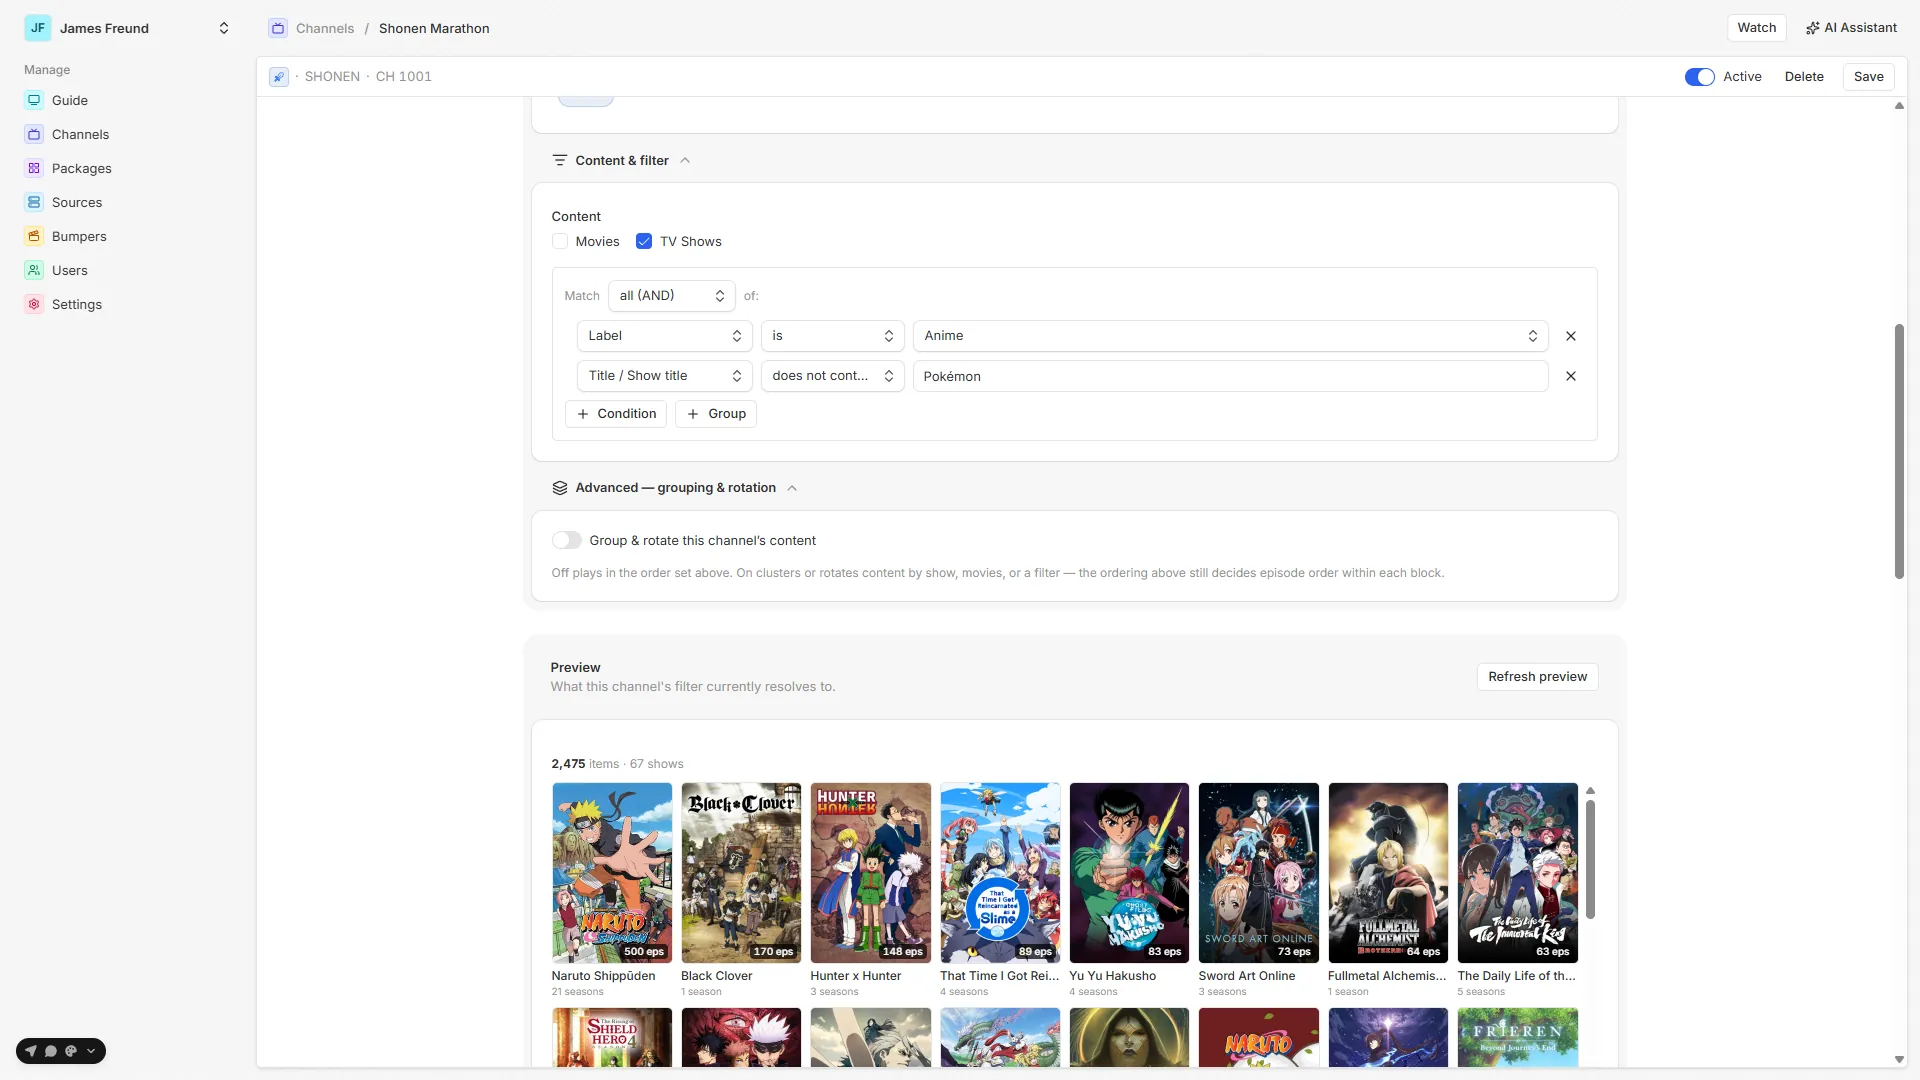Open the James Freund account switcher
This screenshot has height=1080, width=1920.
128,28
